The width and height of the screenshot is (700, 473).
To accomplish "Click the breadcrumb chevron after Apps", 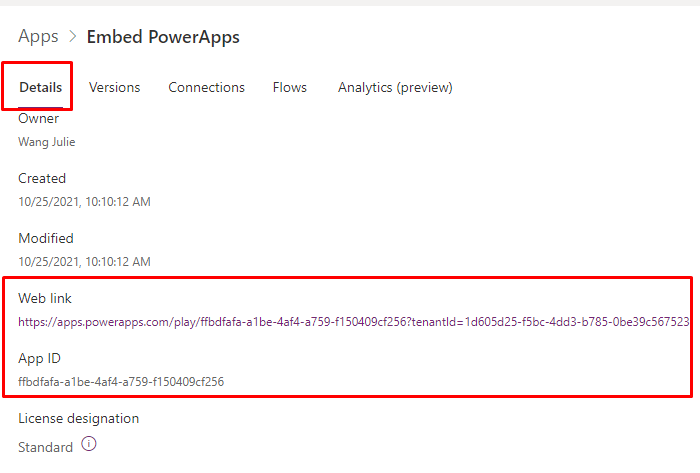I will pos(73,37).
